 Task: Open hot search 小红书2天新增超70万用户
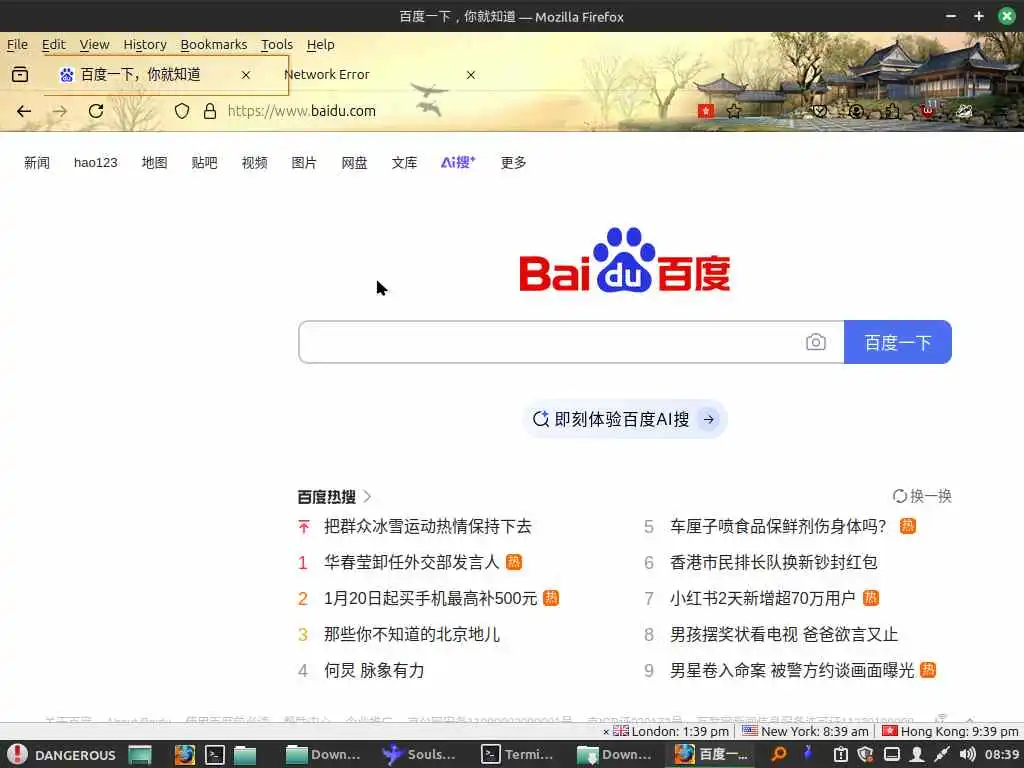pos(763,598)
